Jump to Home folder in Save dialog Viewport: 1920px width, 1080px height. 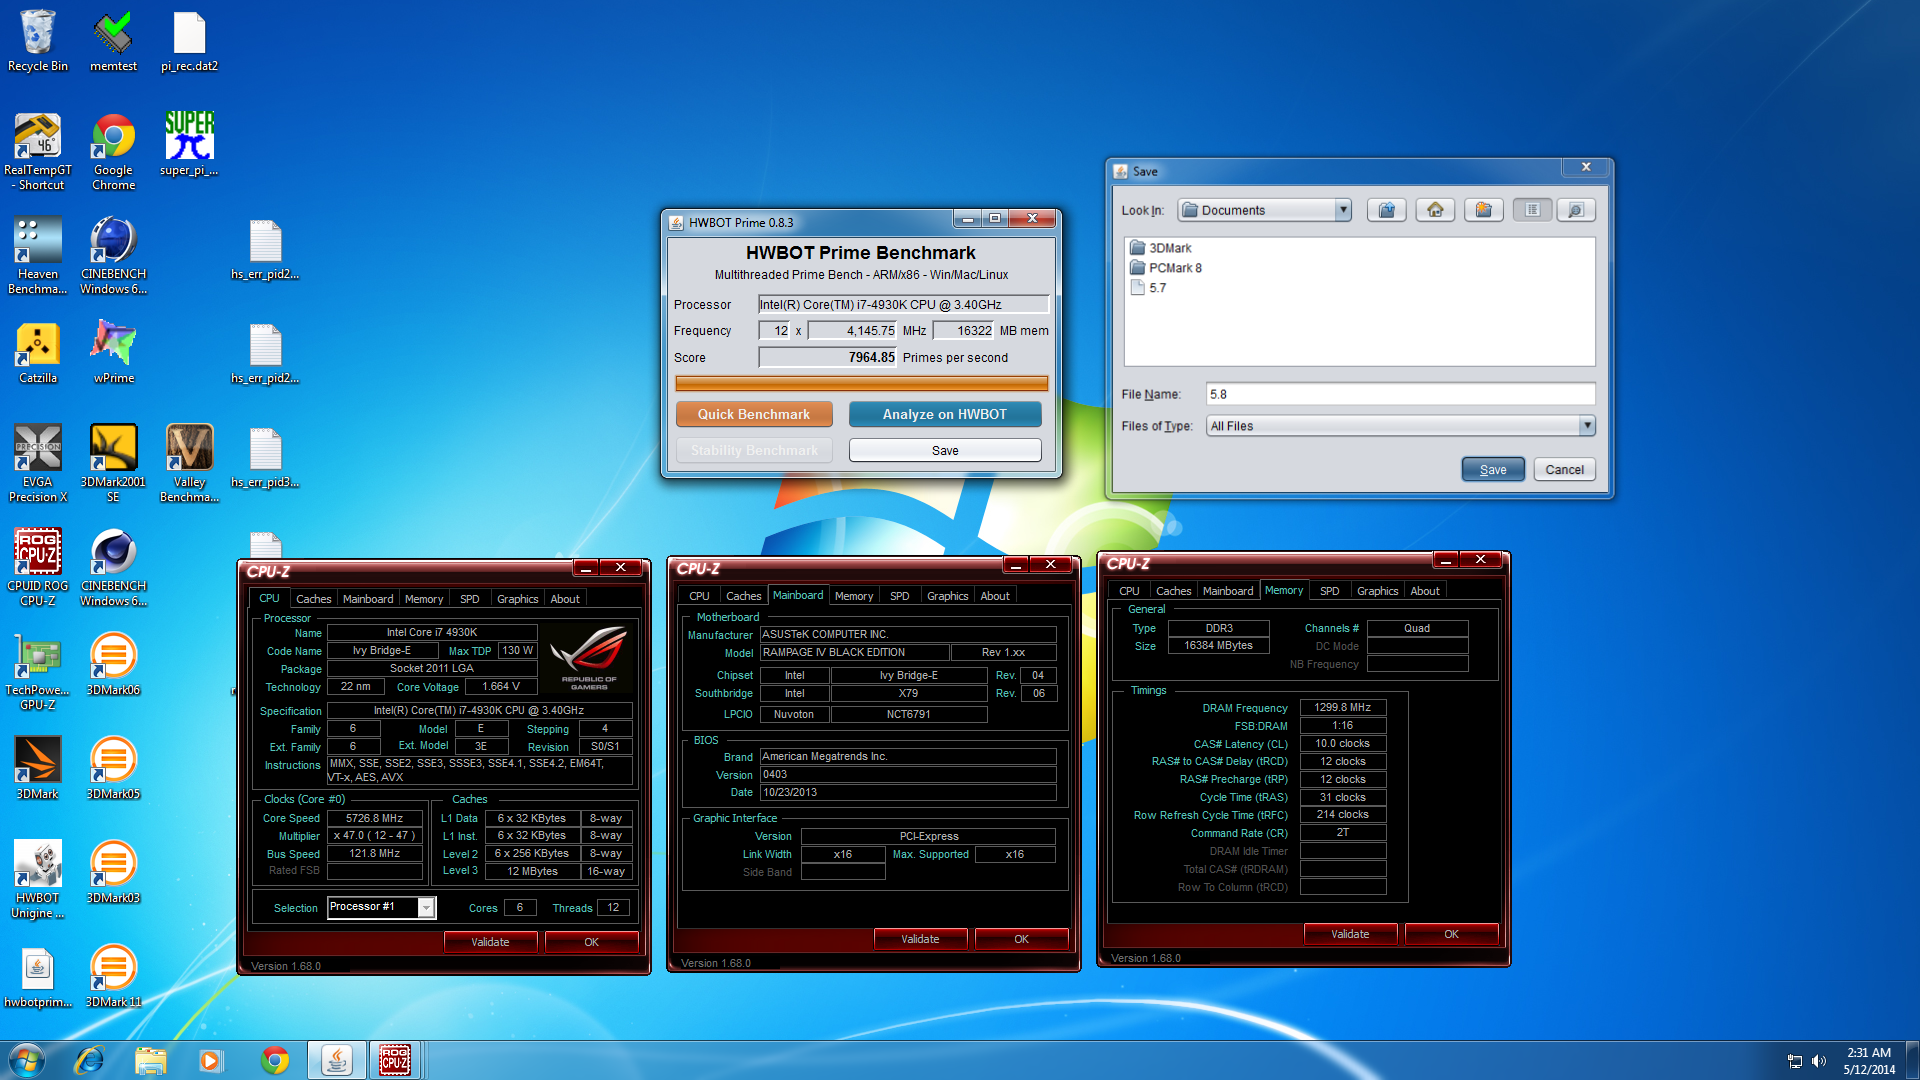click(x=1435, y=210)
